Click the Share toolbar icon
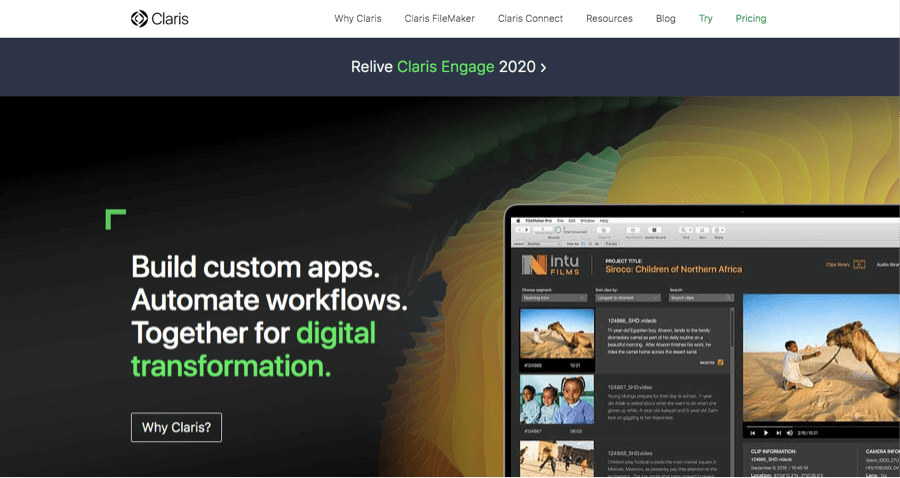The height and width of the screenshot is (478, 900). (716, 230)
